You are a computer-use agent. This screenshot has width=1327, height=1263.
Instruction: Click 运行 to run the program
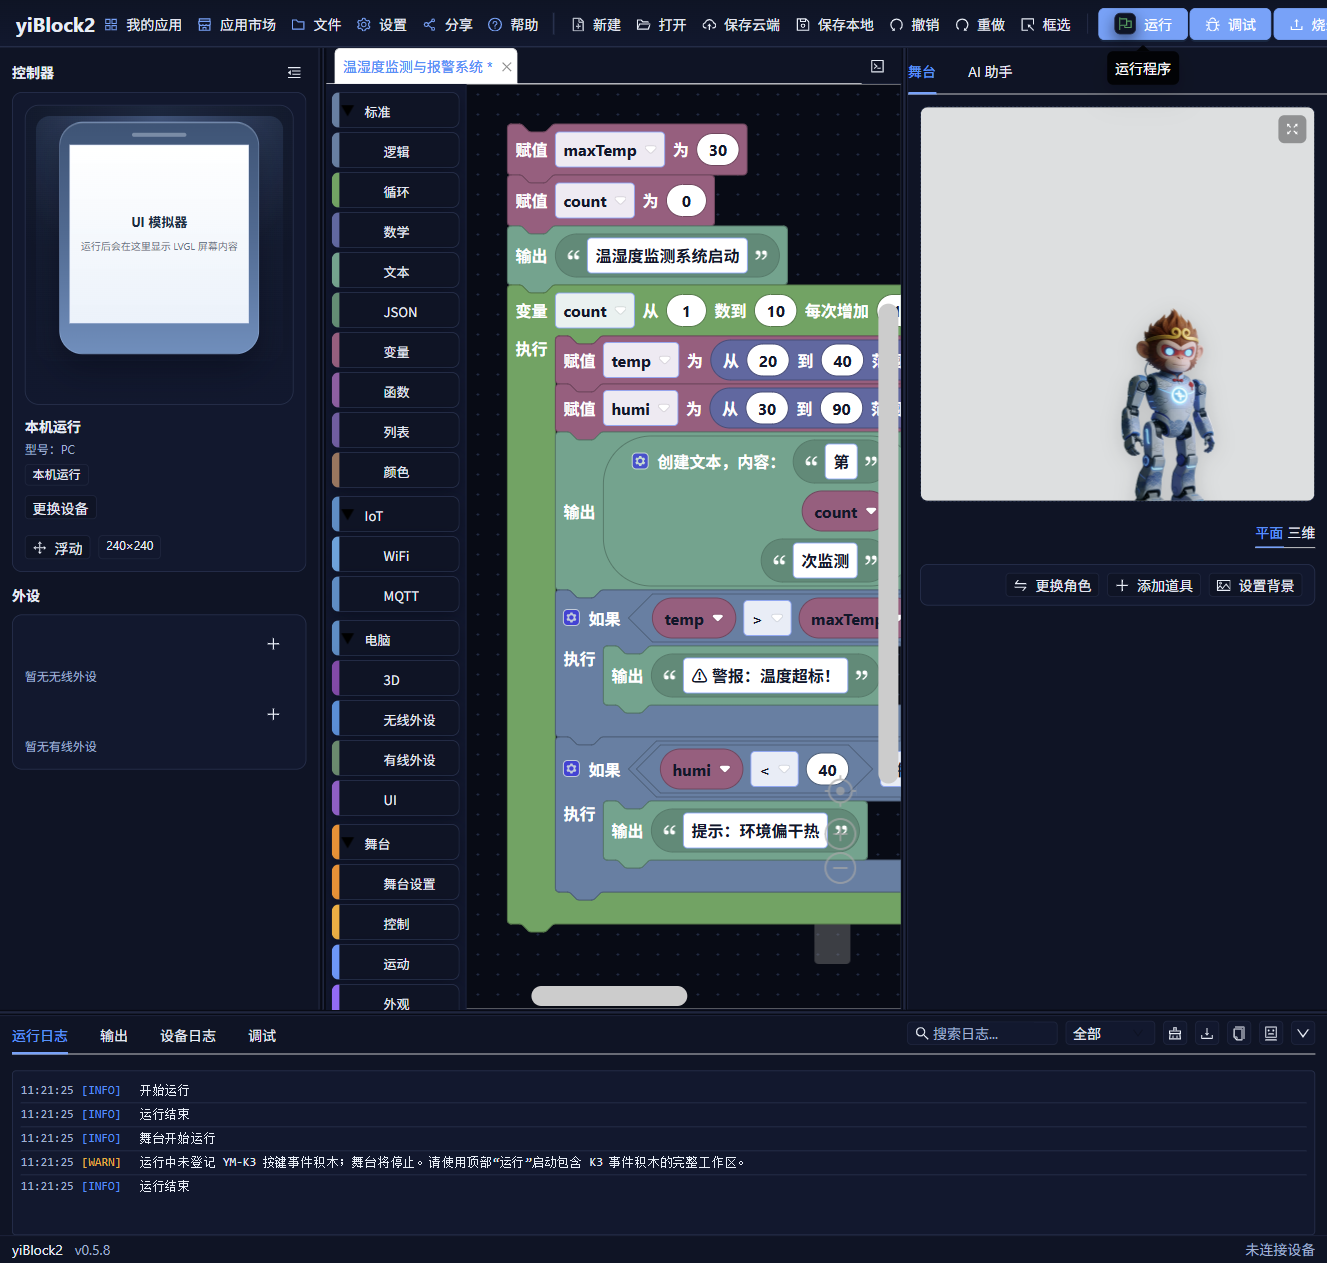click(x=1143, y=24)
